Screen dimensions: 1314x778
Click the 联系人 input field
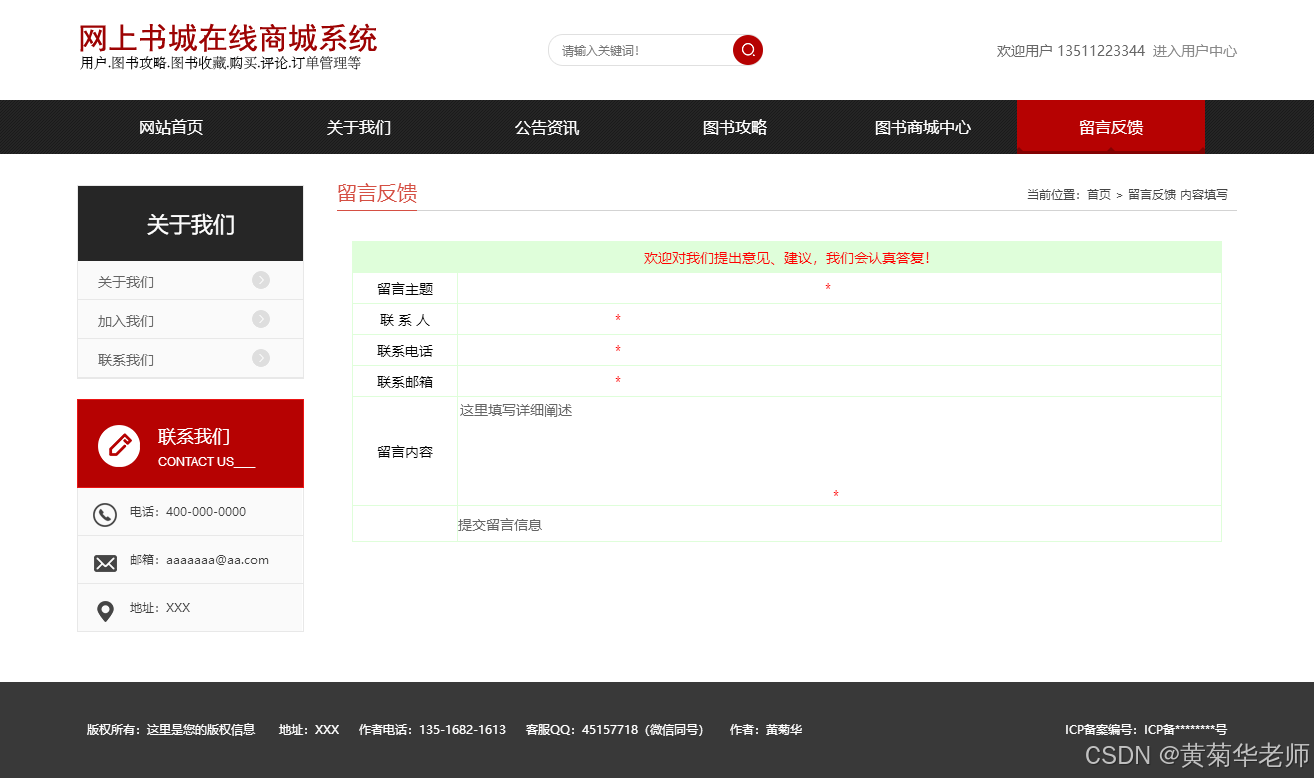point(536,319)
